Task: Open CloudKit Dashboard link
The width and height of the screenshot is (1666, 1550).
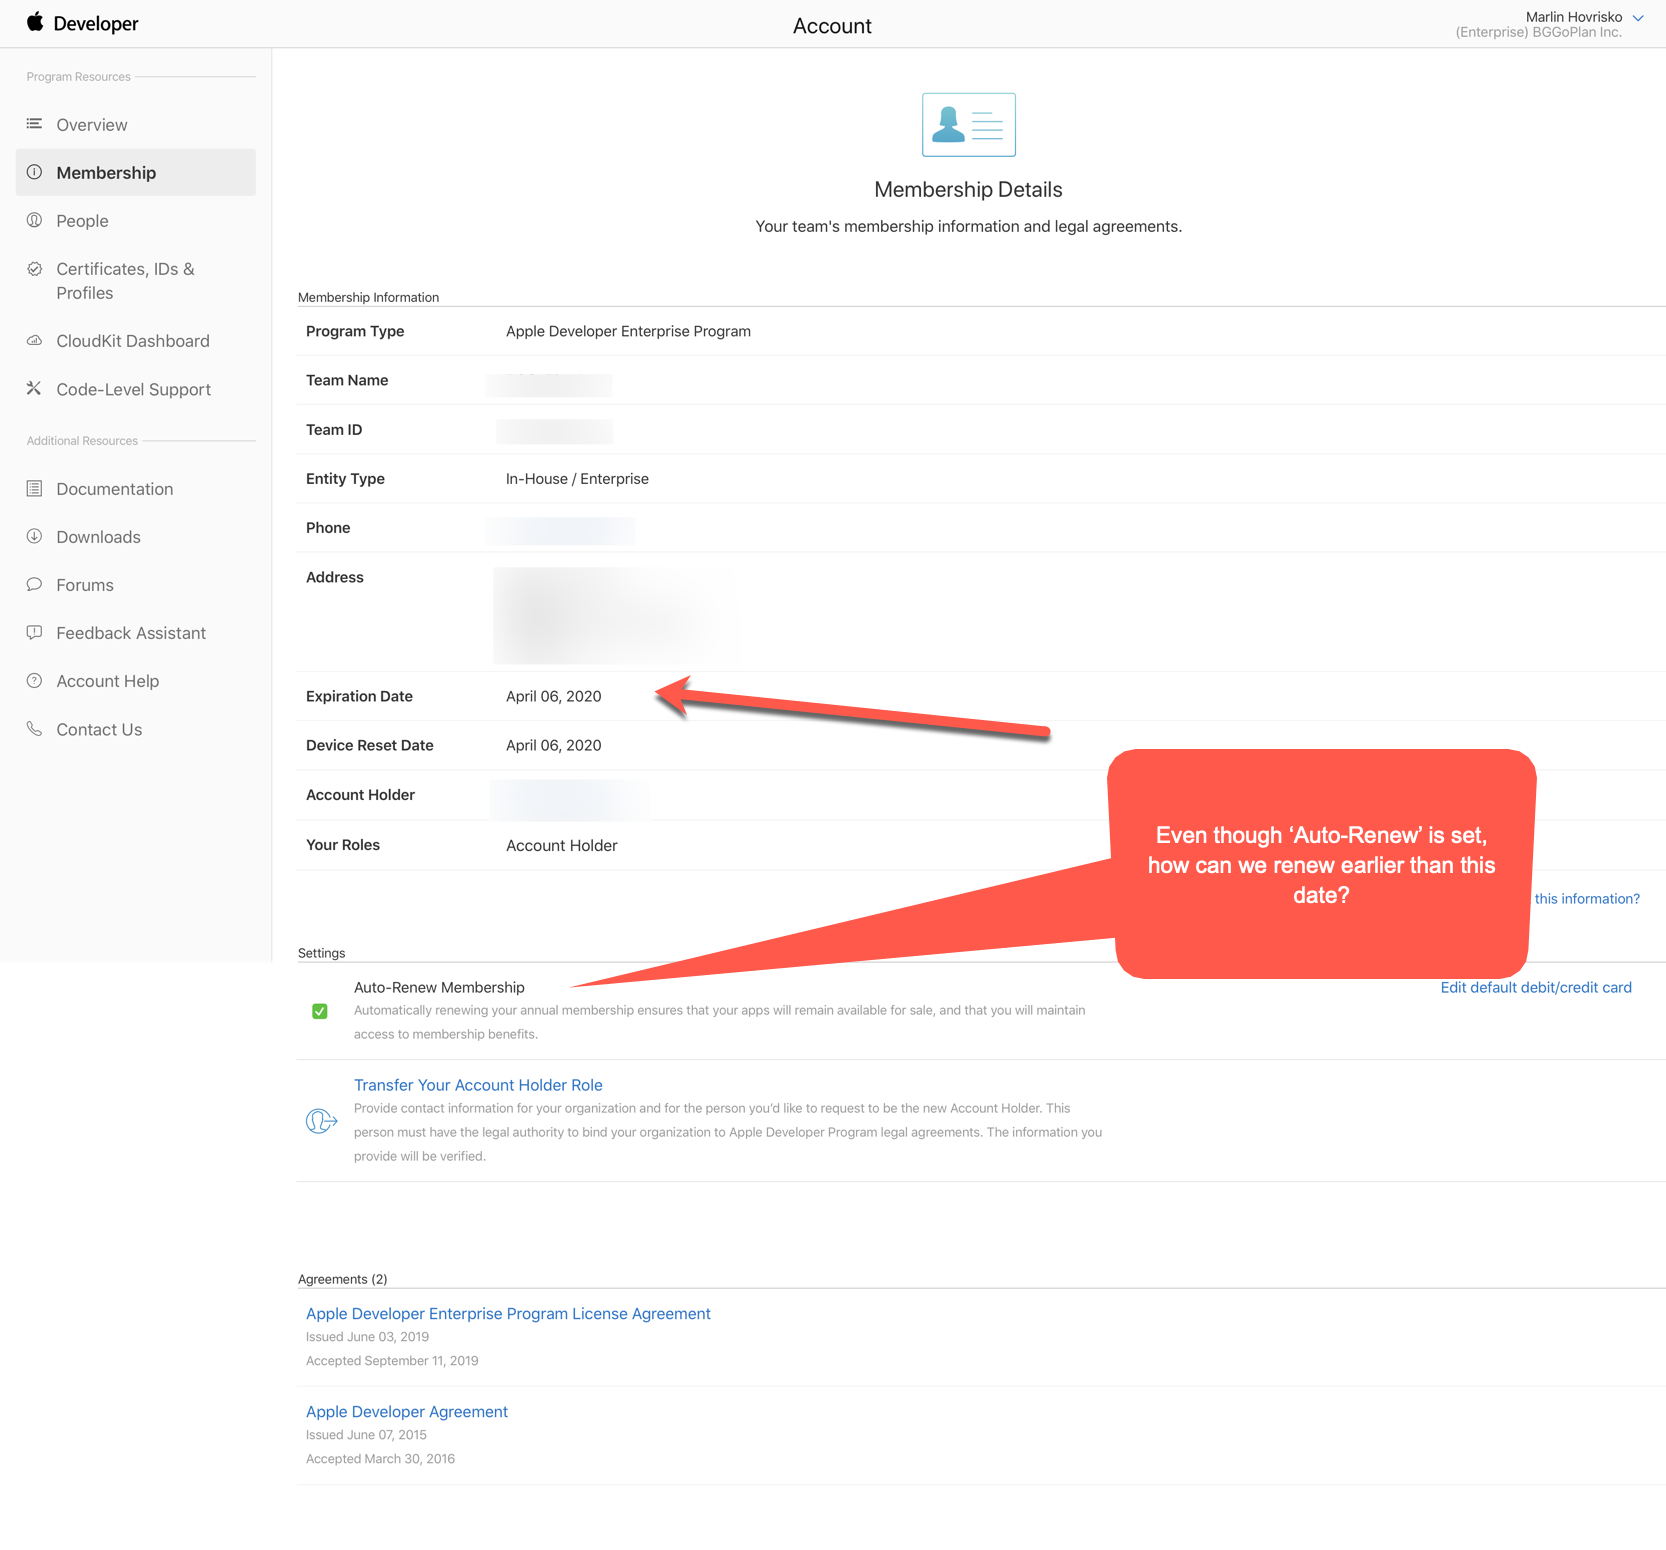Action: click(133, 340)
